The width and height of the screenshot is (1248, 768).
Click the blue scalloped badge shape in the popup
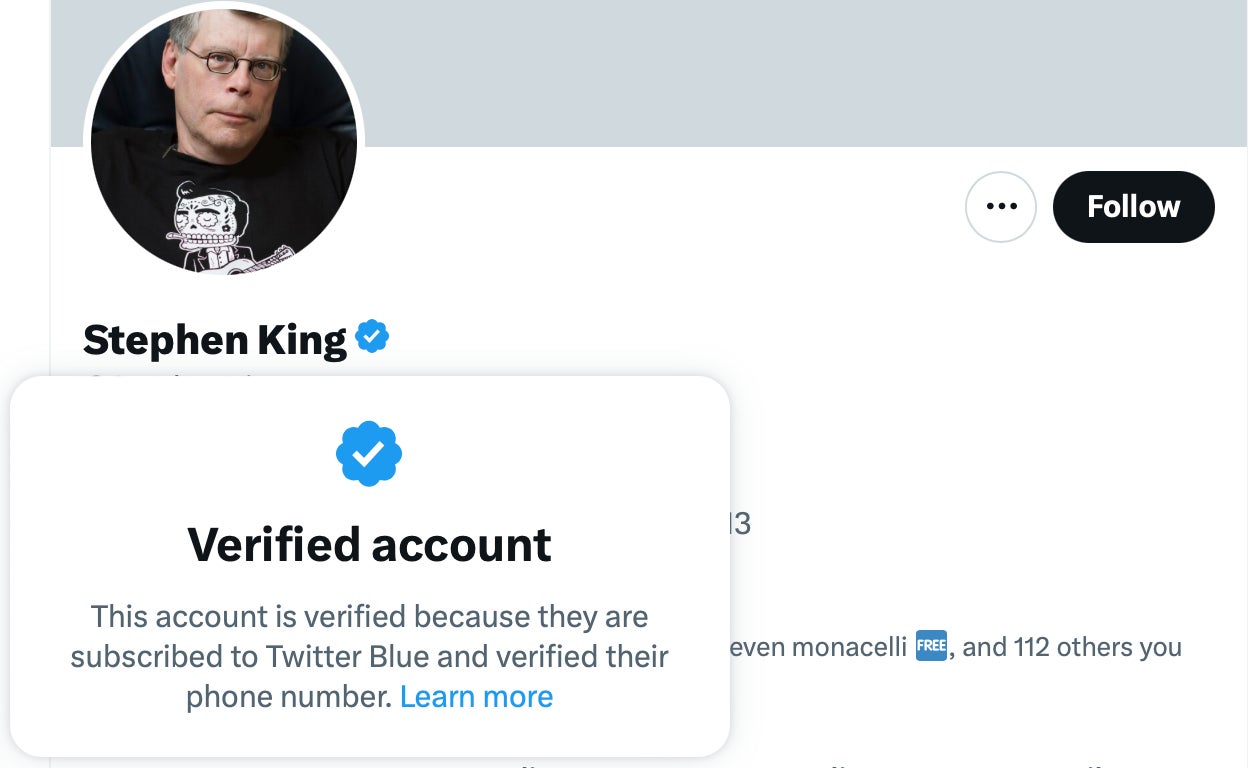coord(370,453)
